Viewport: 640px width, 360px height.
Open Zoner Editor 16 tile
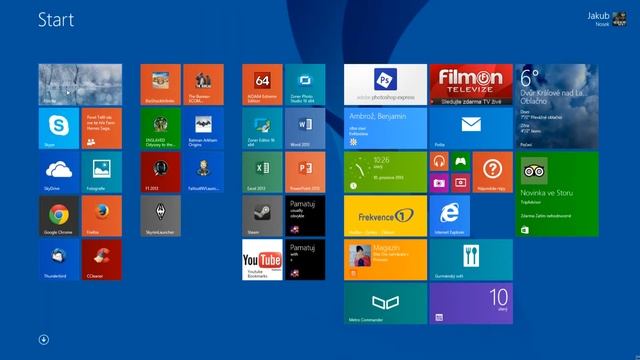click(262, 128)
